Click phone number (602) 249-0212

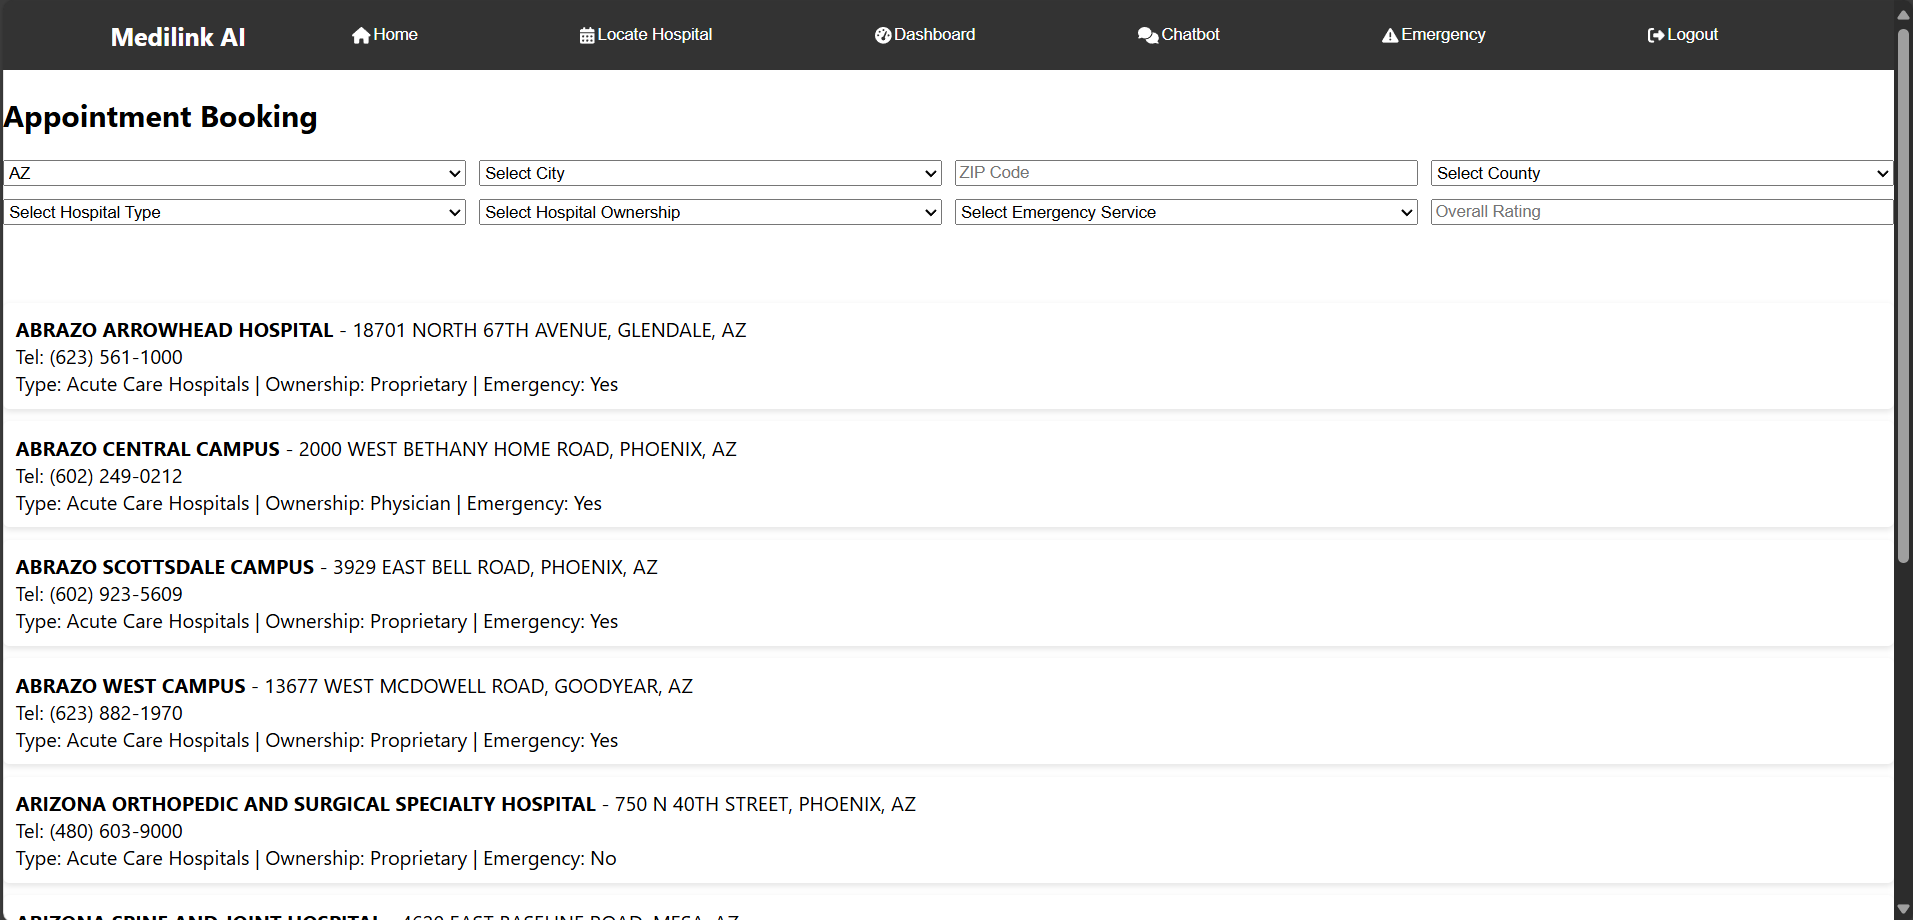pyautogui.click(x=116, y=476)
